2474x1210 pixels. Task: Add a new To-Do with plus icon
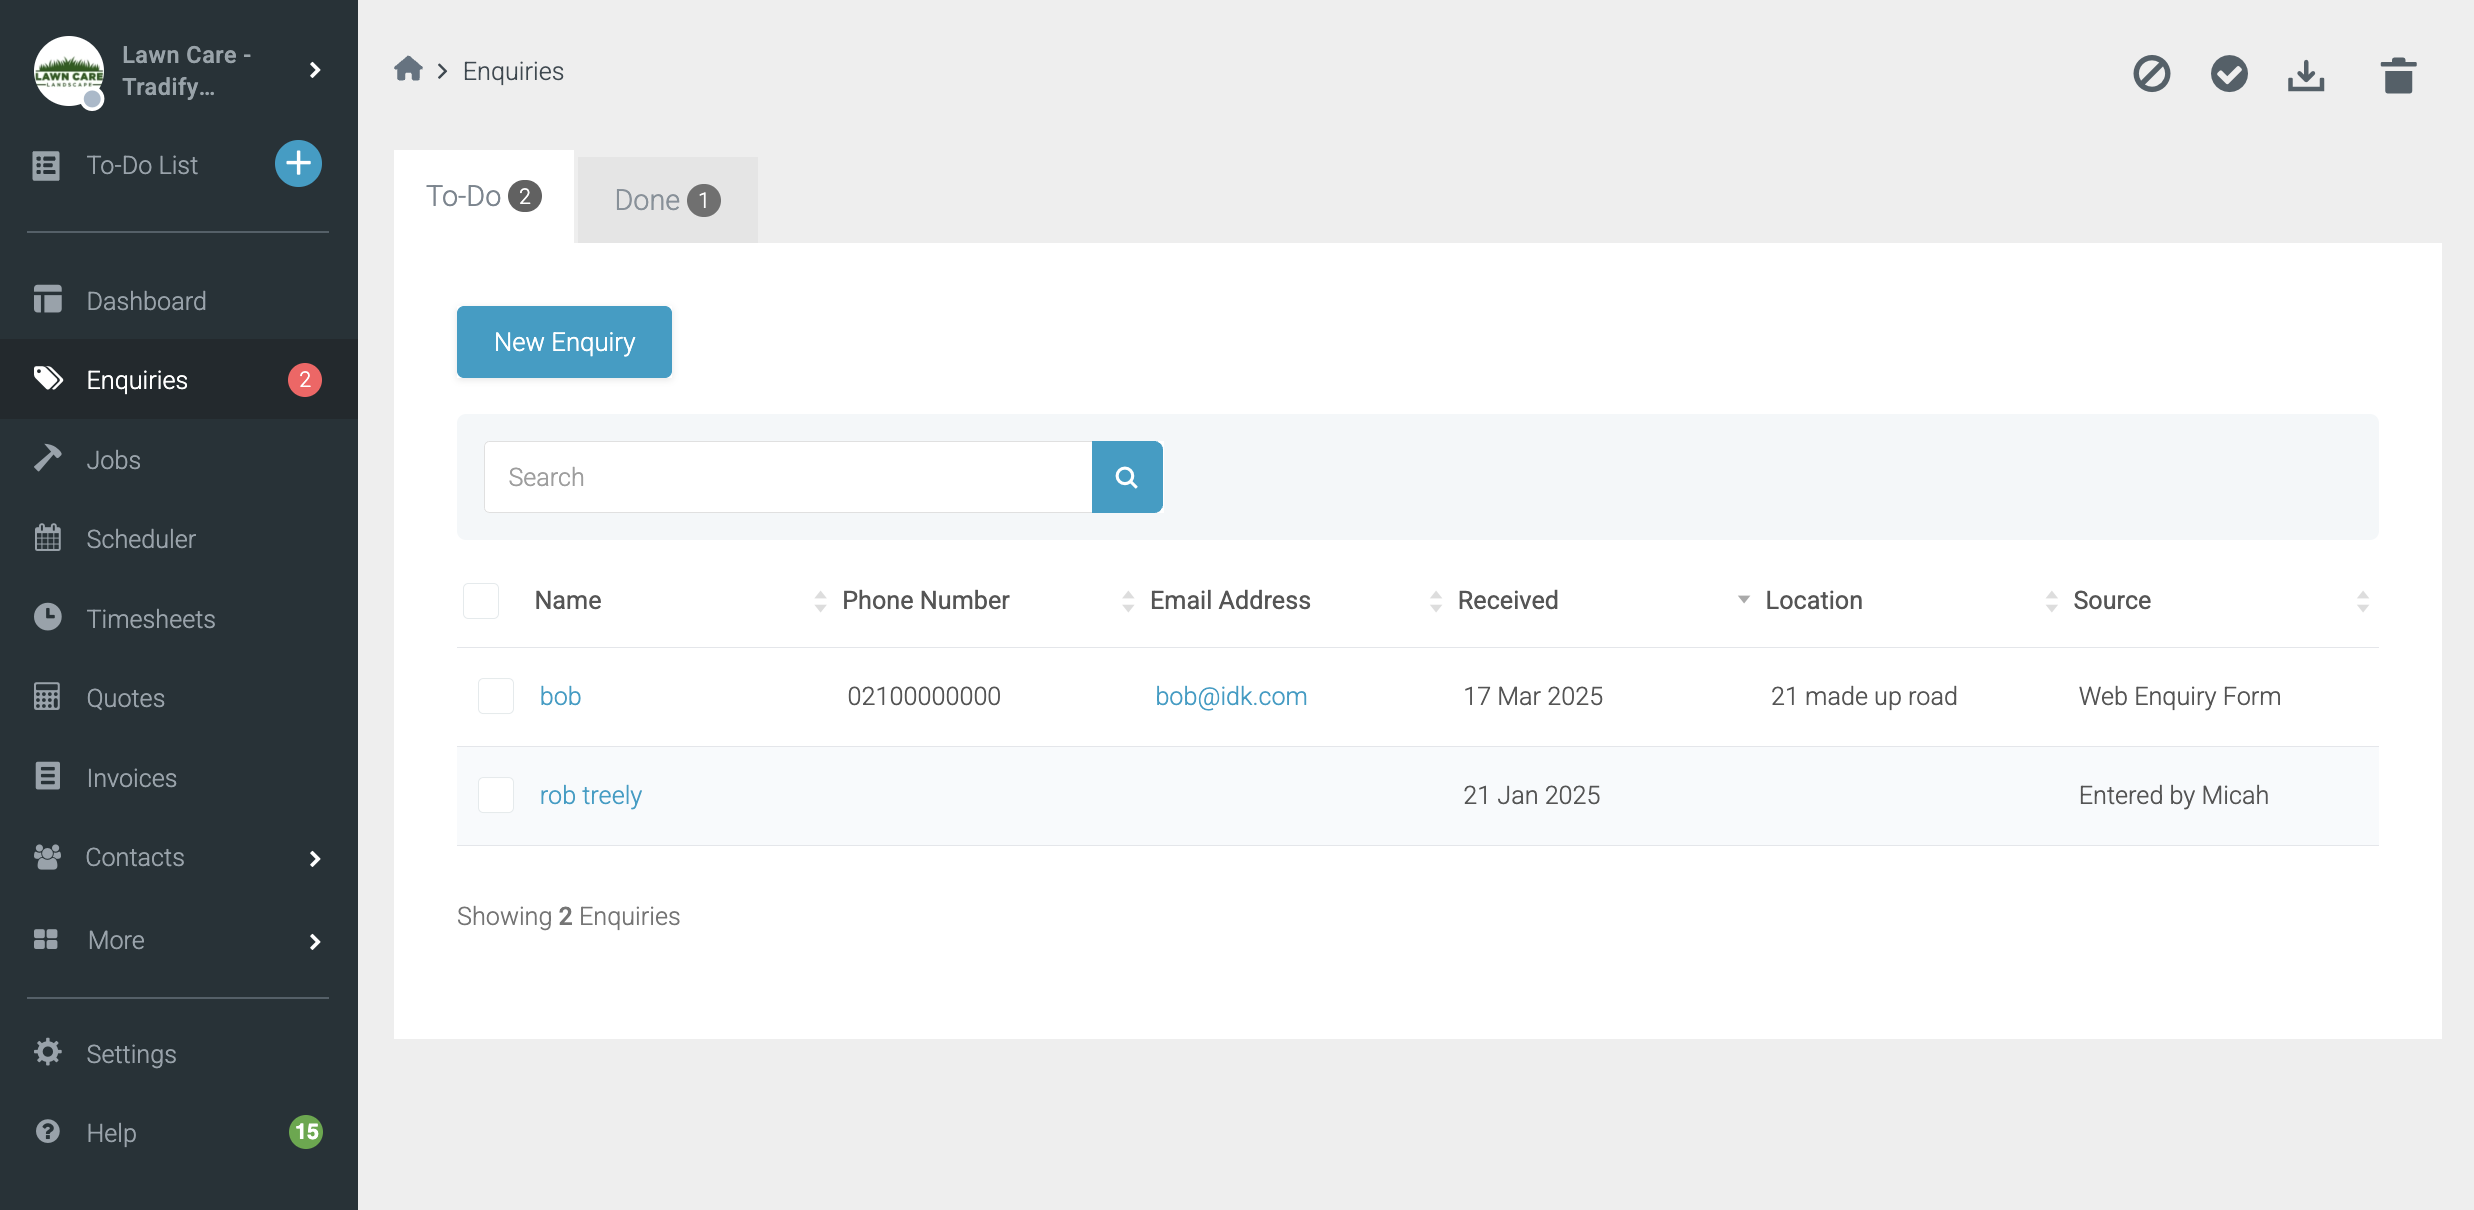click(298, 164)
